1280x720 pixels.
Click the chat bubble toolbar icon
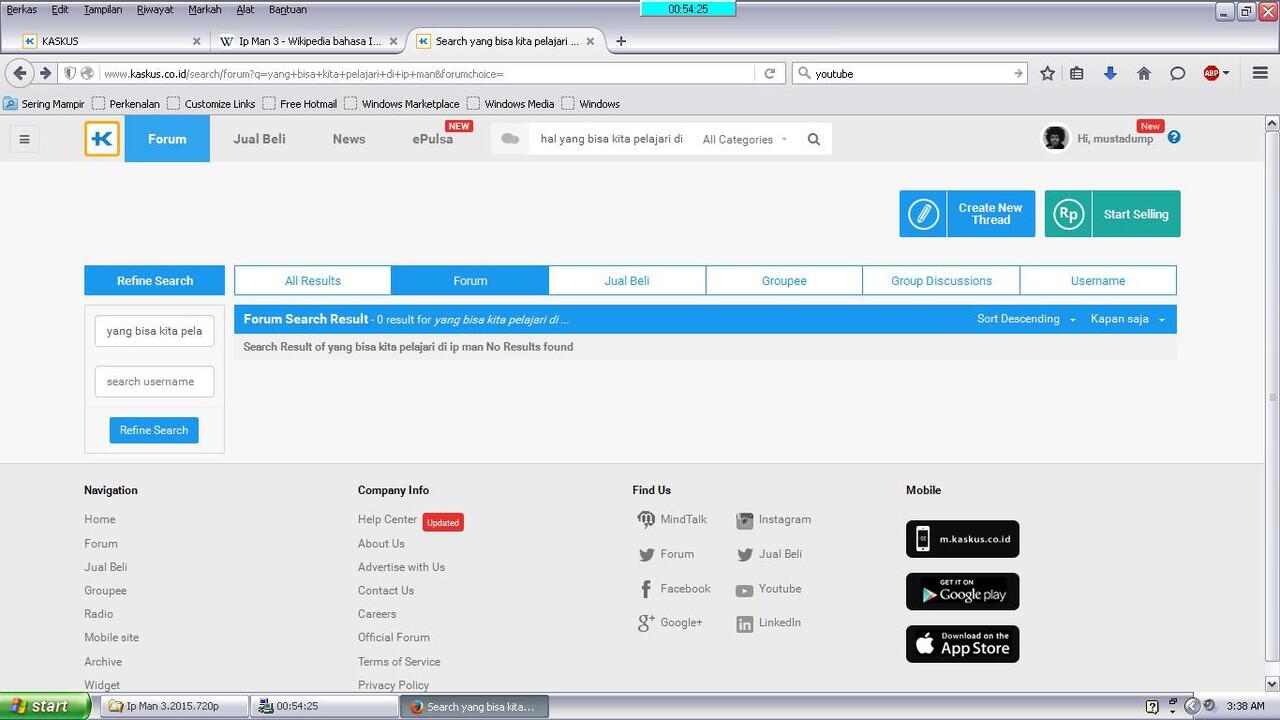[1178, 73]
